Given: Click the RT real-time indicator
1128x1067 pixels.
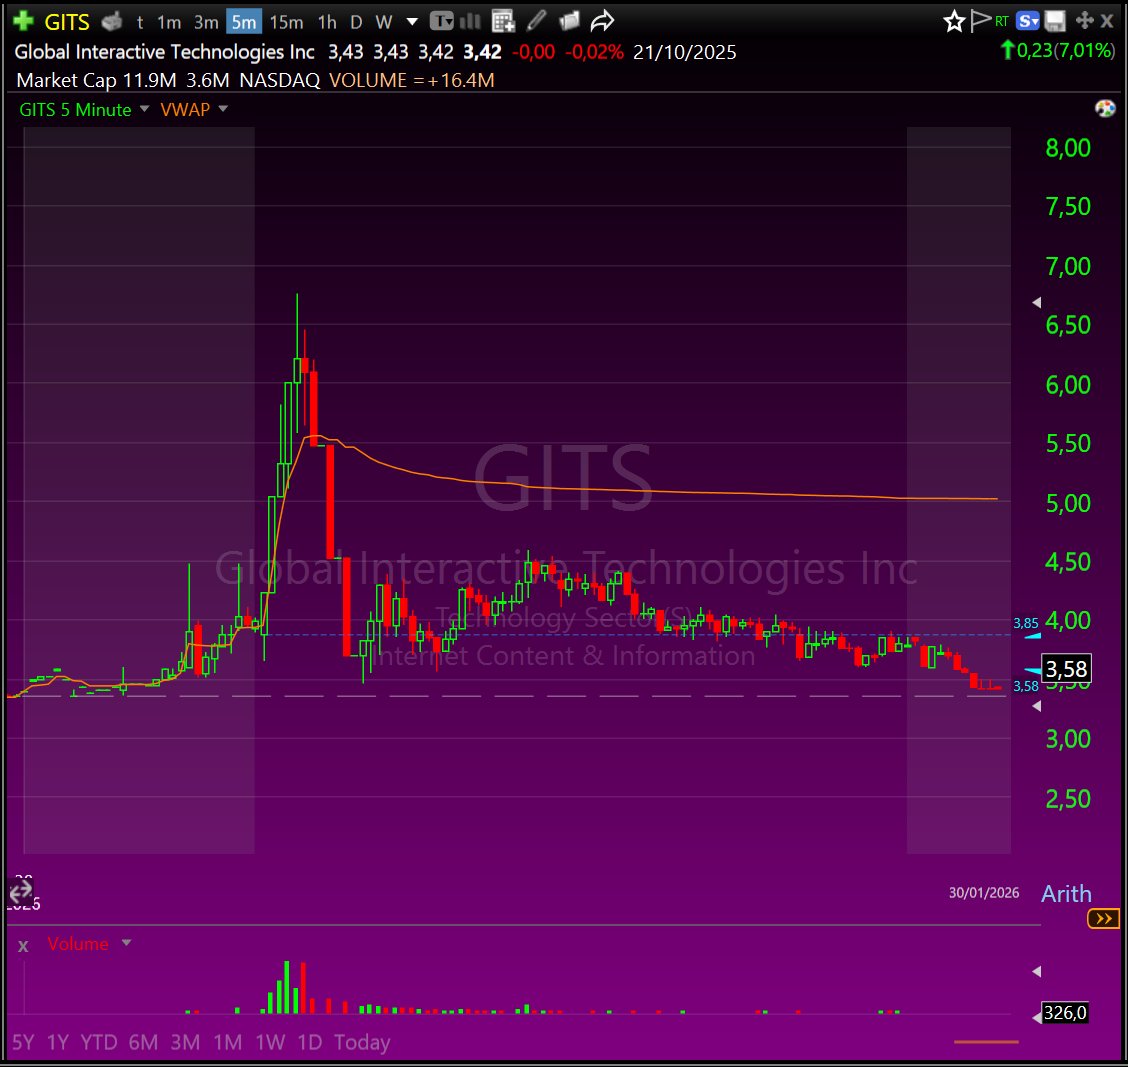Looking at the screenshot, I should [1001, 22].
